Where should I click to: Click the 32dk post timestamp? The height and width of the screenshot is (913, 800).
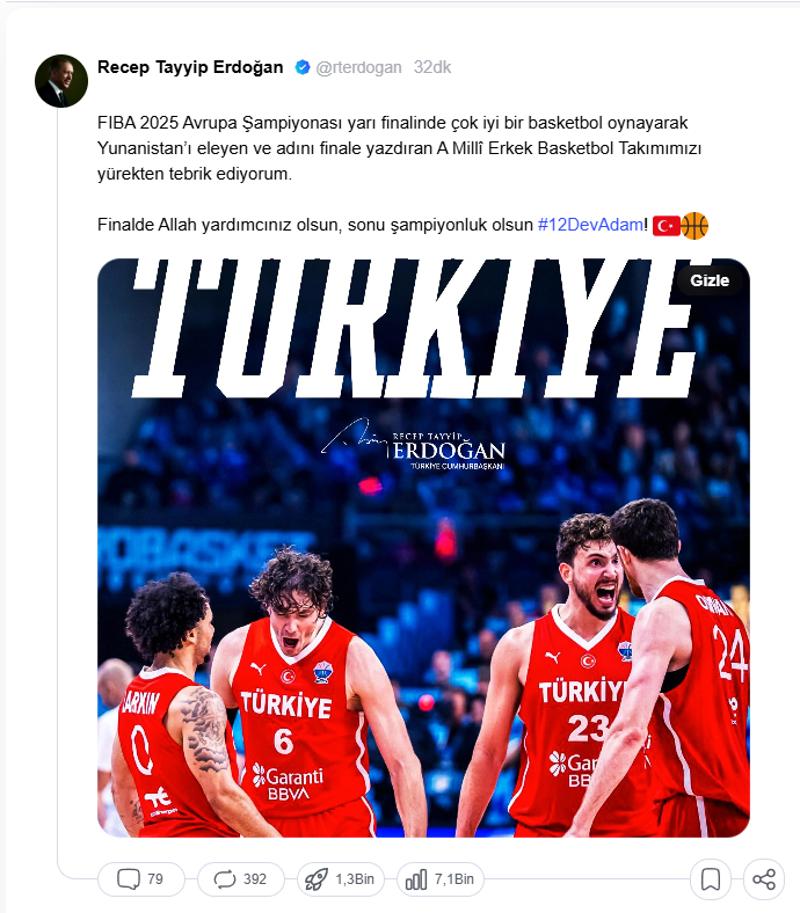(x=432, y=68)
